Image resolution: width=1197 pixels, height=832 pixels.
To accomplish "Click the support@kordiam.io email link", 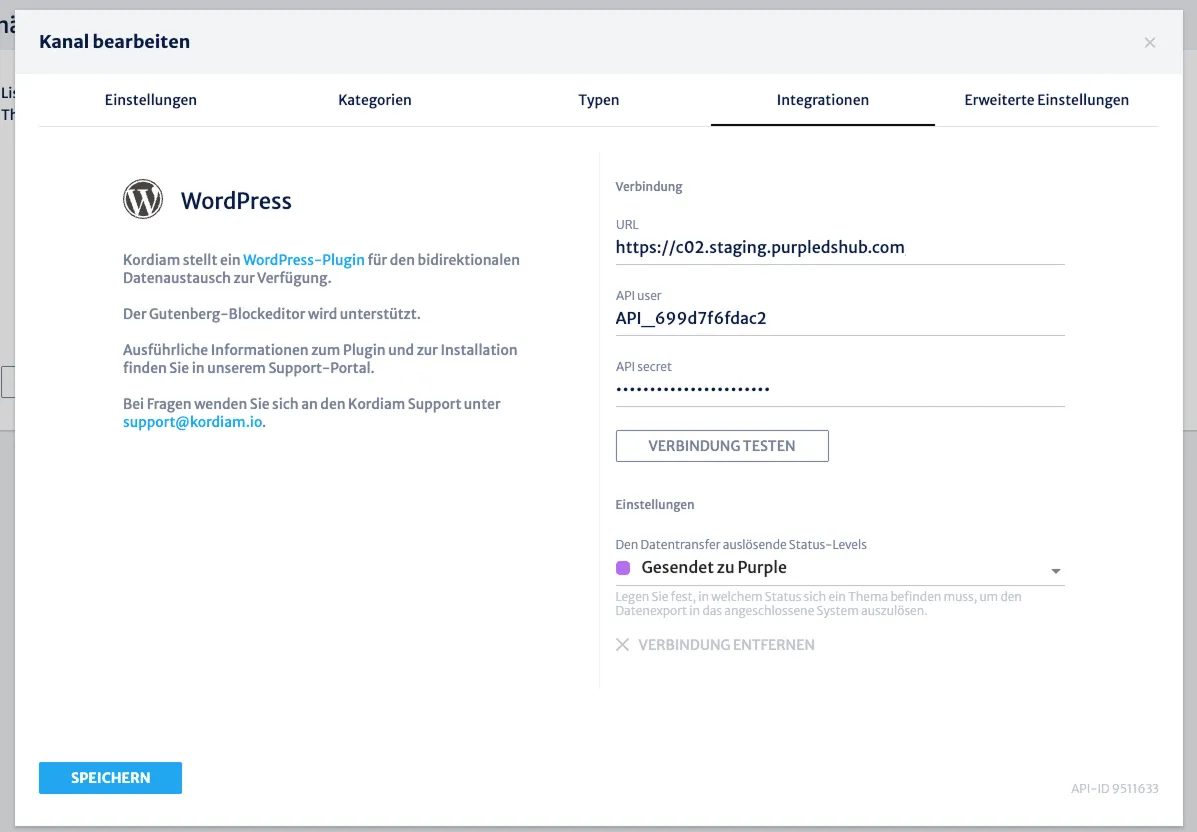I will click(192, 422).
